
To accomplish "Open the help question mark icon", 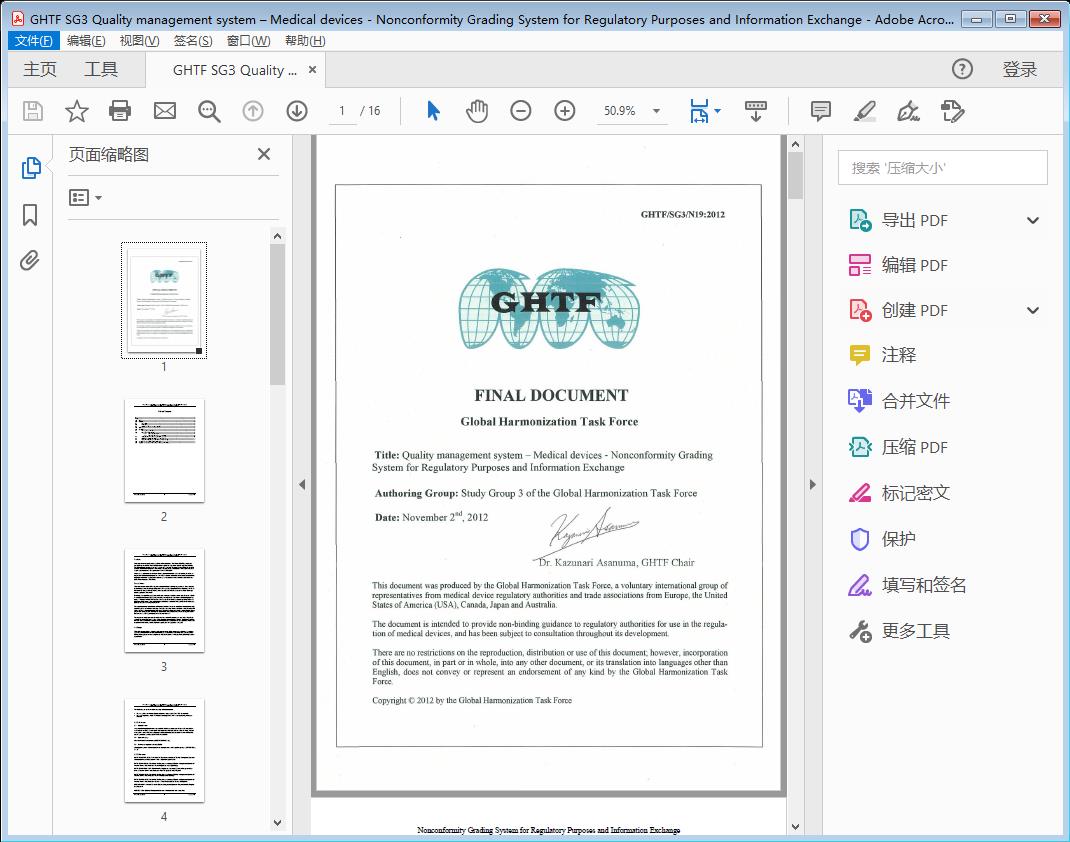I will pyautogui.click(x=962, y=69).
